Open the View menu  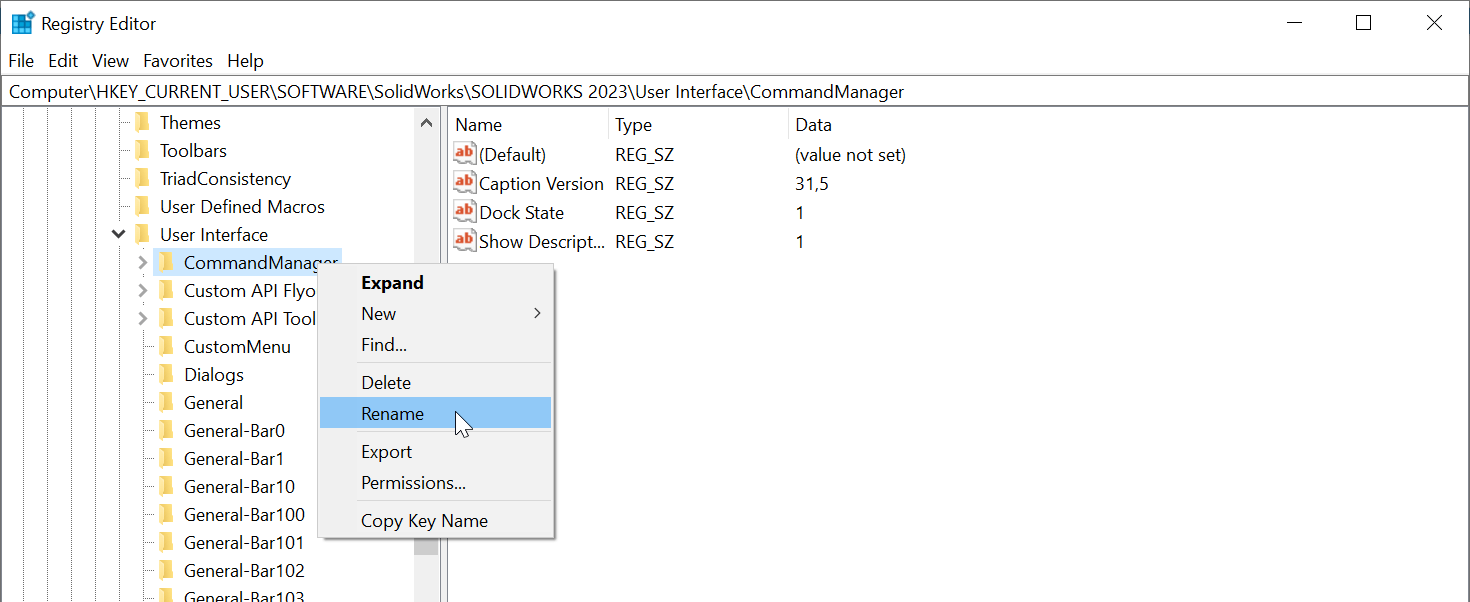(x=110, y=61)
